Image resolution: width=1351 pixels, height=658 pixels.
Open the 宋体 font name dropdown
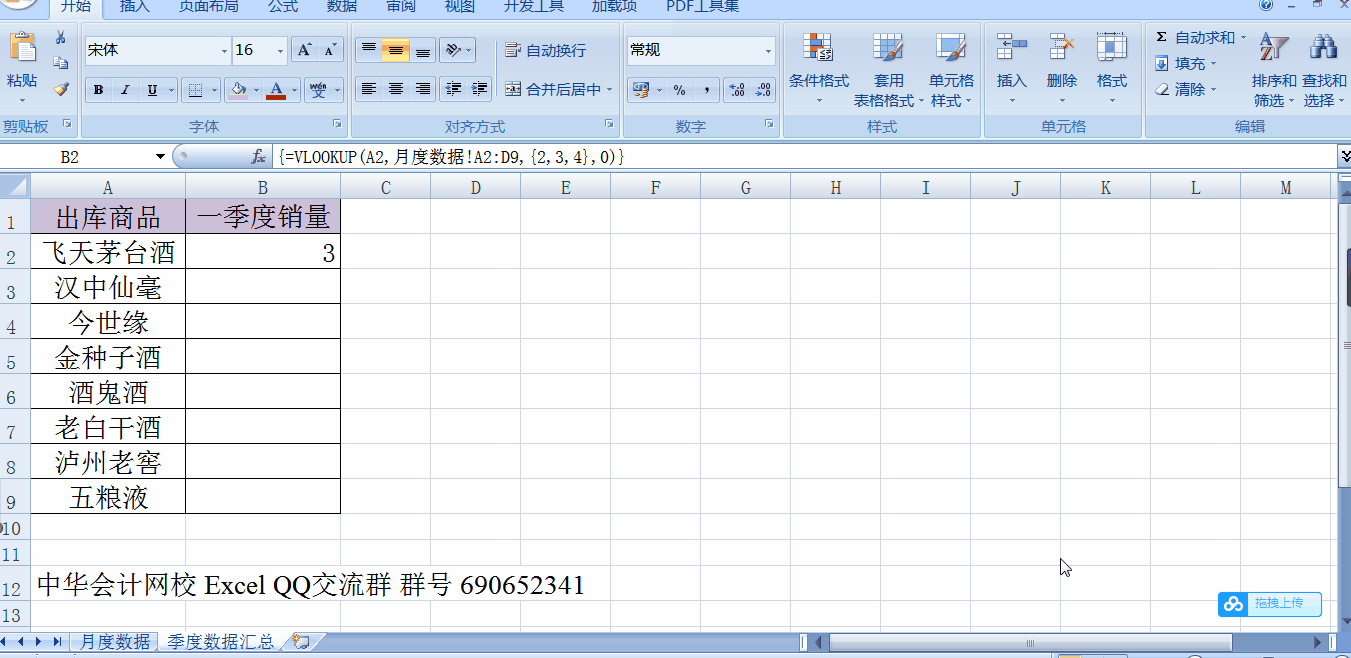coord(226,49)
